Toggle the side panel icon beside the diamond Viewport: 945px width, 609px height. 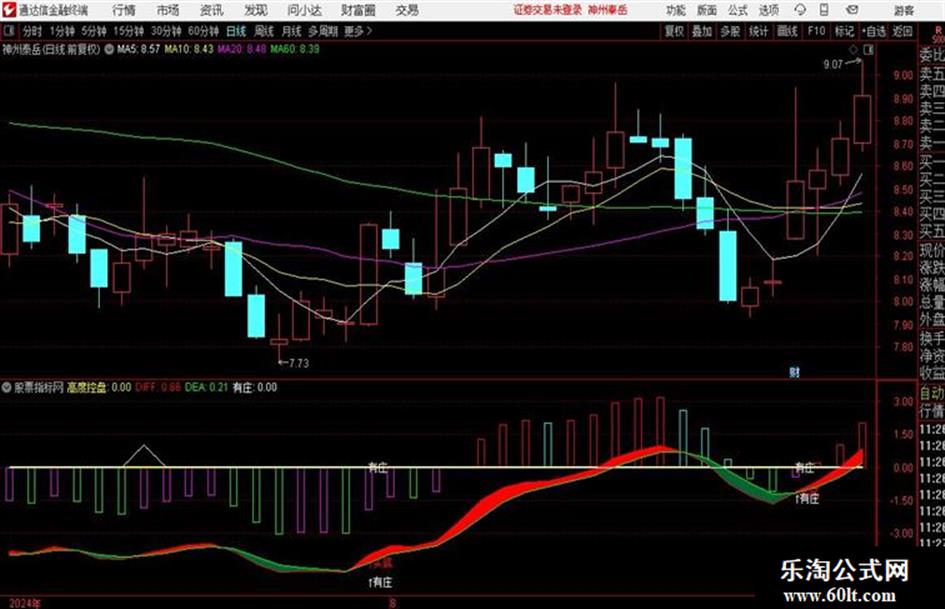tap(868, 50)
